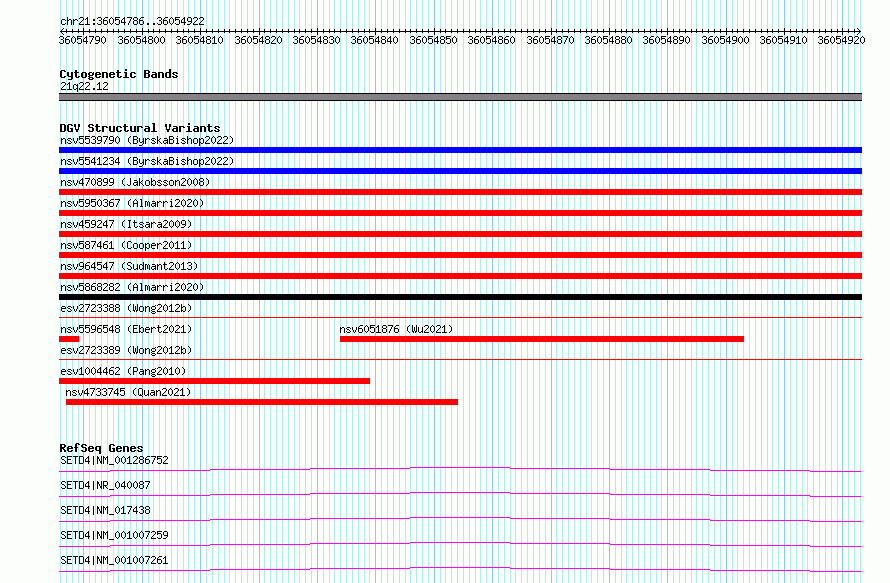890x583 pixels.
Task: Click esv2723389 (Wong2012b) variant label
Action: (x=126, y=350)
